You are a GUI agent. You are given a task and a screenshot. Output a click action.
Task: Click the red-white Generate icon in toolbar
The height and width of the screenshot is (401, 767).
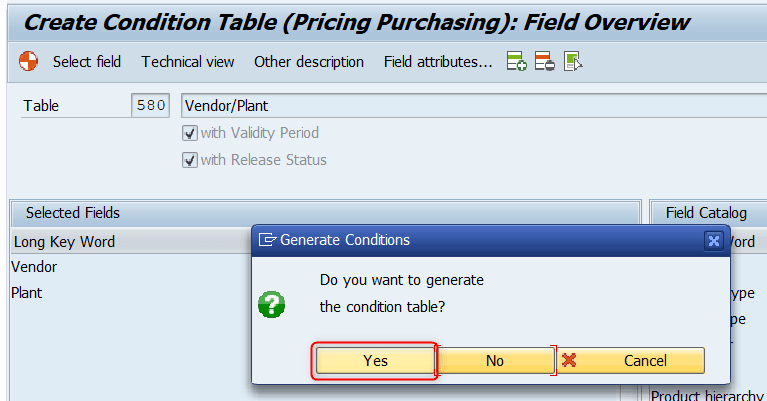tap(28, 62)
